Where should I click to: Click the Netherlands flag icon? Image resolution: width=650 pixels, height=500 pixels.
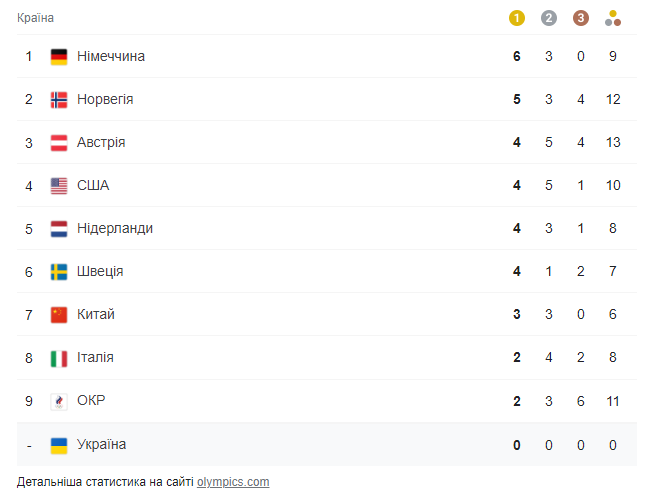point(59,229)
